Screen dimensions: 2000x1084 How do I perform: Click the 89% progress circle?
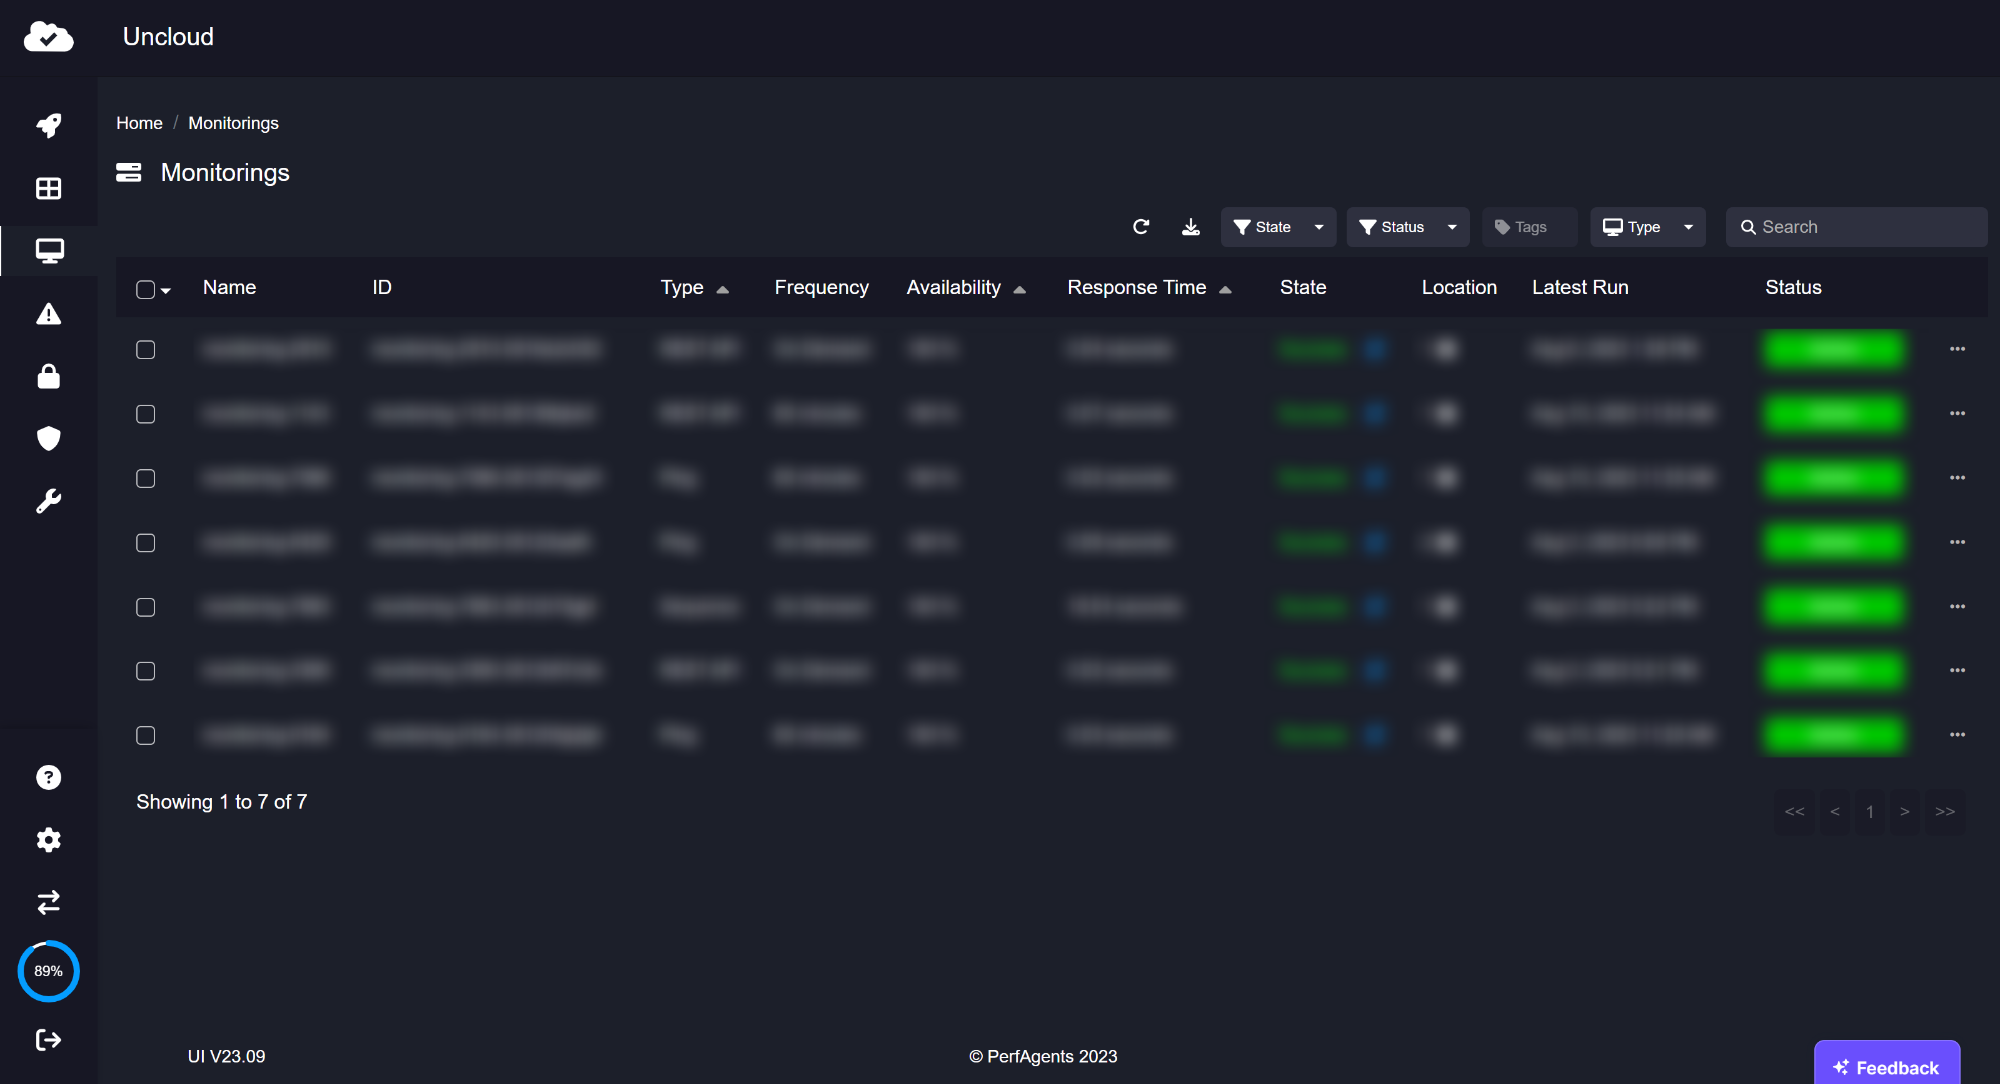point(48,971)
